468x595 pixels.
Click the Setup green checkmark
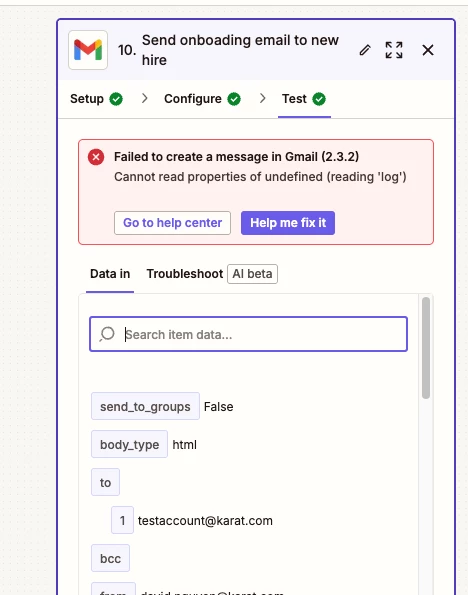[x=116, y=99]
